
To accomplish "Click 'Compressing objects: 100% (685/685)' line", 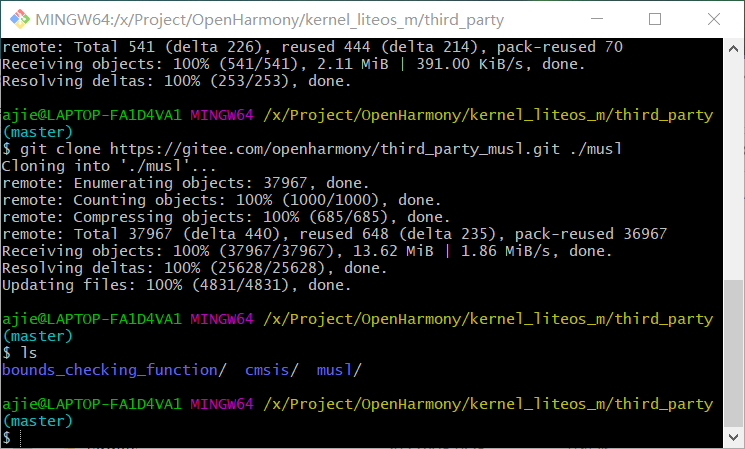I will (226, 217).
